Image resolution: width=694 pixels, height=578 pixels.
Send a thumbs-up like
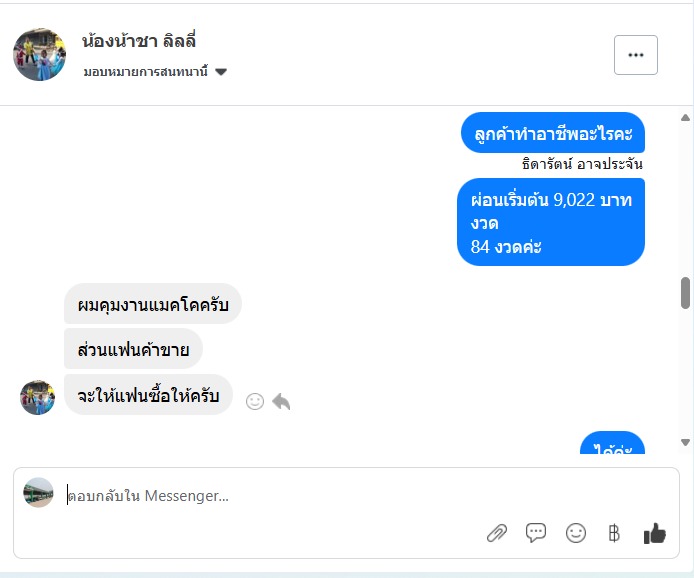pyautogui.click(x=655, y=533)
